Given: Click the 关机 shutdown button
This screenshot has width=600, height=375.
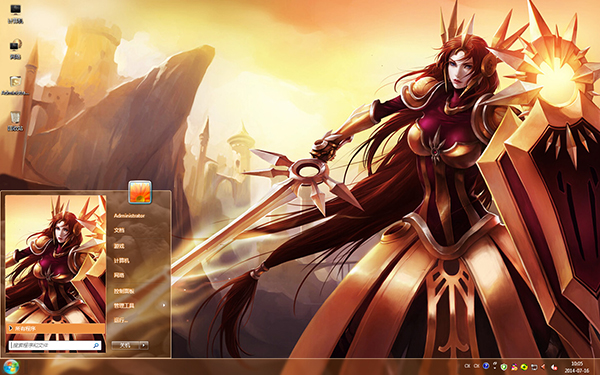Looking at the screenshot, I should [x=126, y=345].
